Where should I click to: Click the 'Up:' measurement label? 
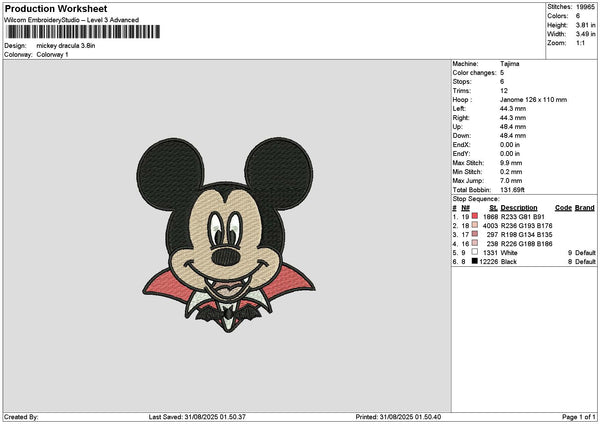(458, 127)
